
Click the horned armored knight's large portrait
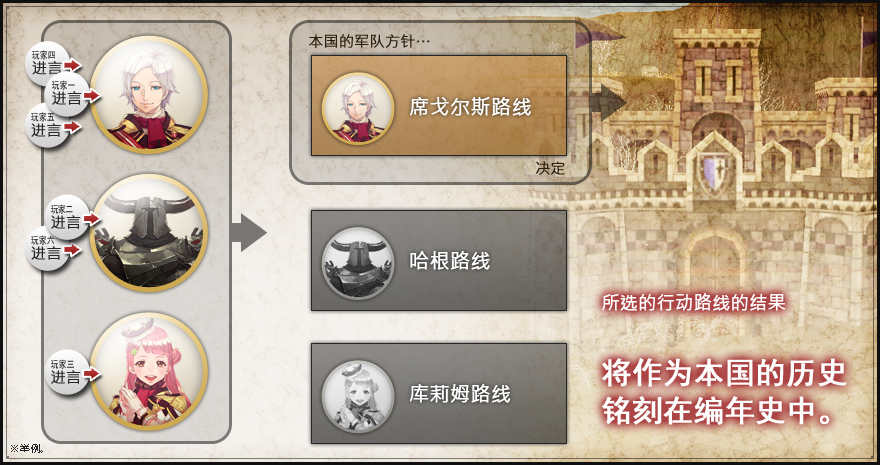click(149, 233)
